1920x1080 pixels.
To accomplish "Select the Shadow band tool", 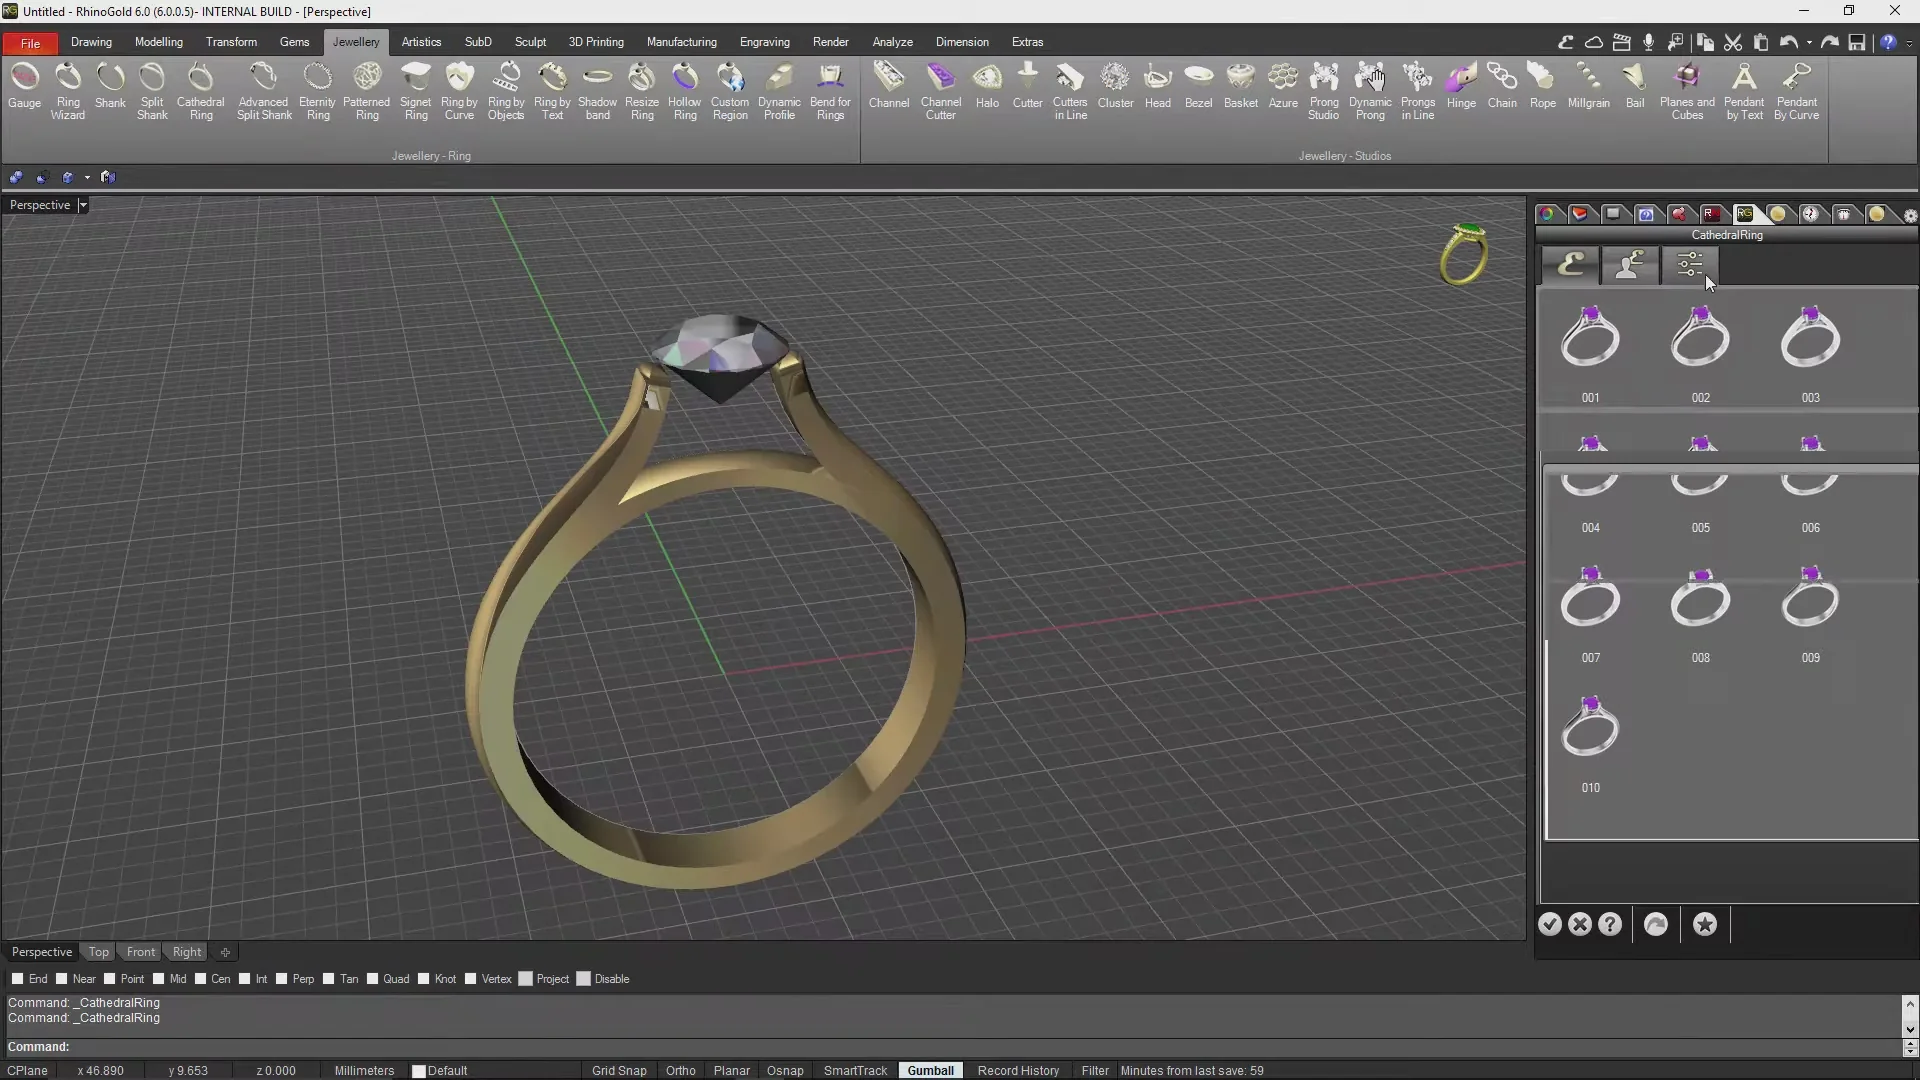I will [x=597, y=91].
